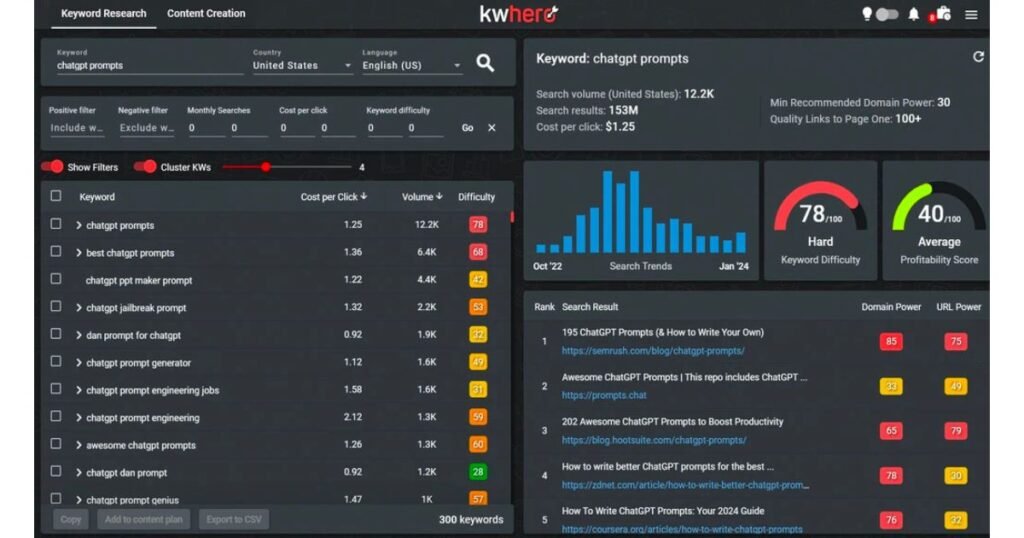Expand chatgpt prompt generator cluster

pyautogui.click(x=78, y=362)
